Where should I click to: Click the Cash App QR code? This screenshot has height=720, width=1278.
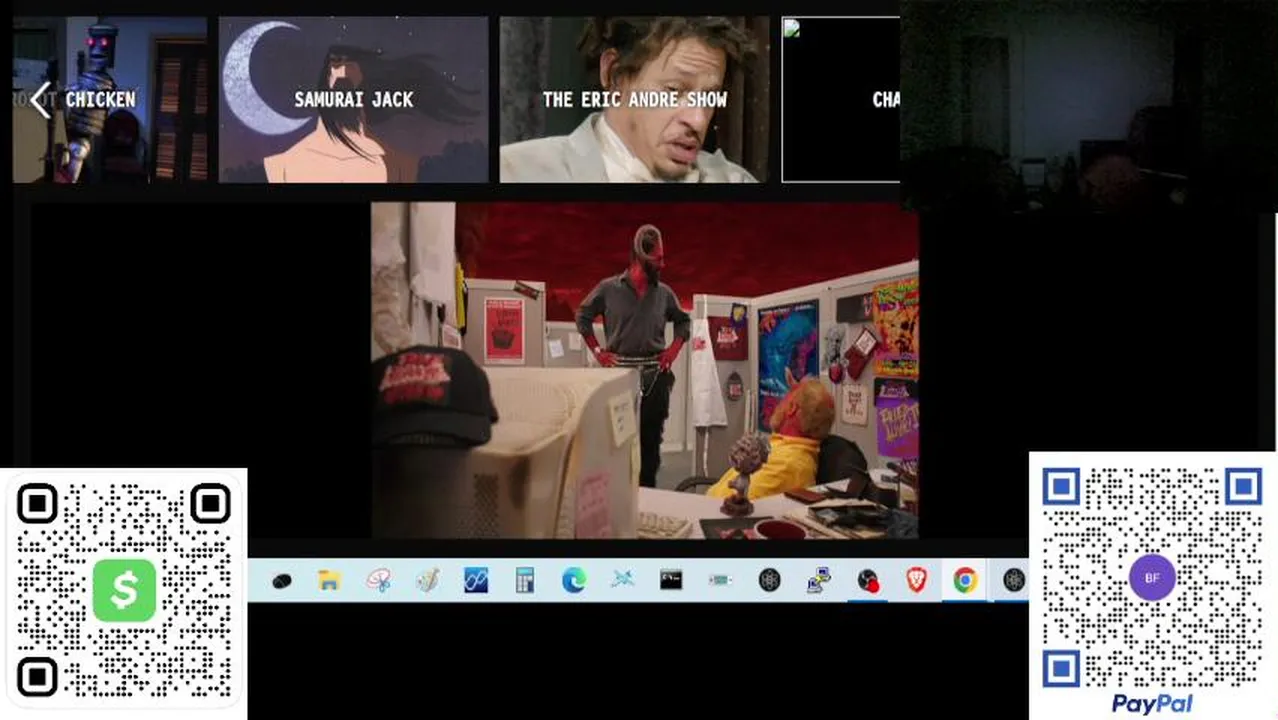[x=124, y=590]
